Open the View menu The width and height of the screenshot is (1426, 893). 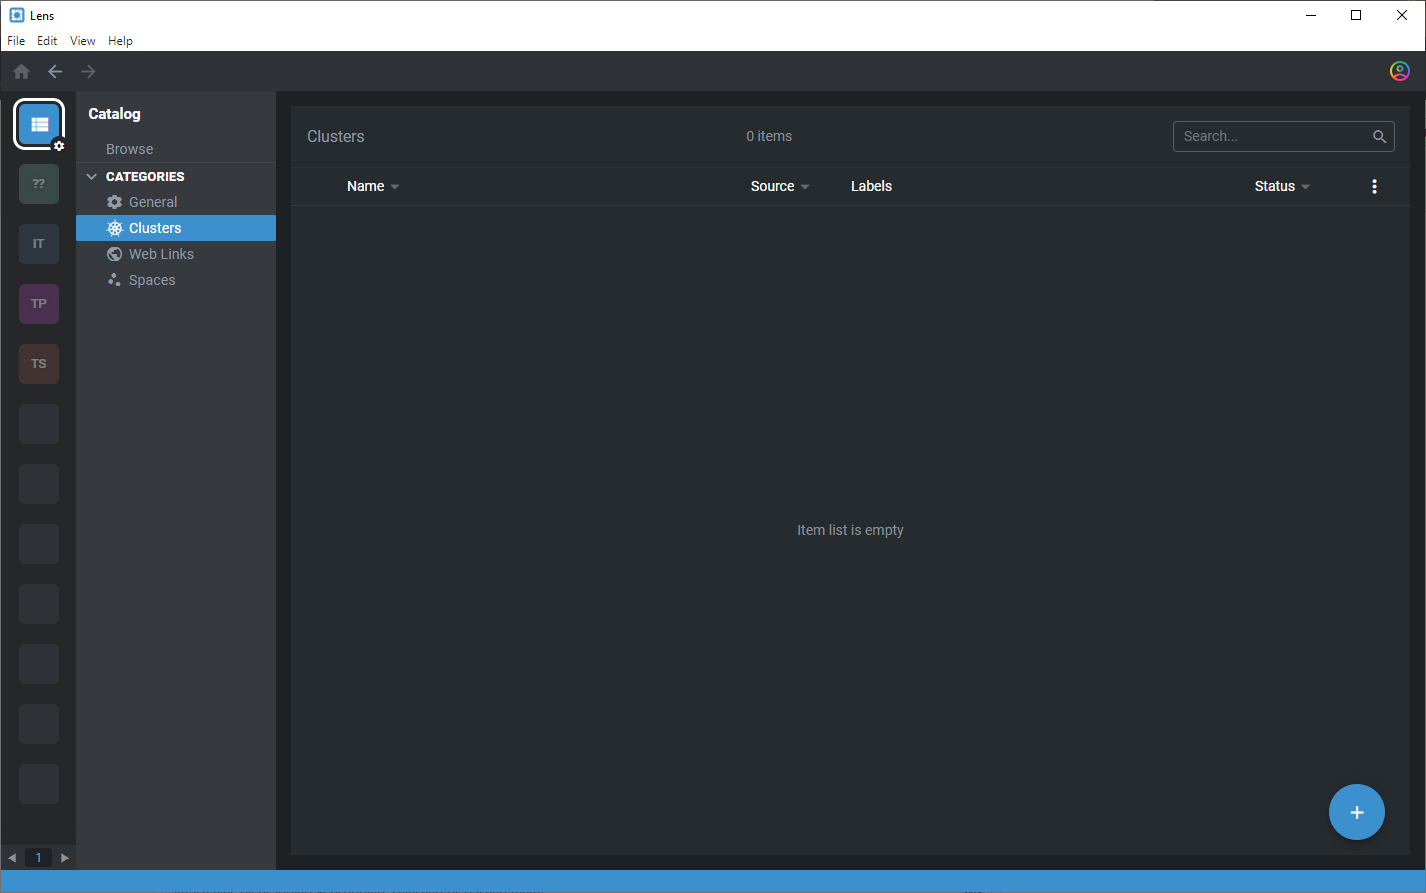[83, 41]
